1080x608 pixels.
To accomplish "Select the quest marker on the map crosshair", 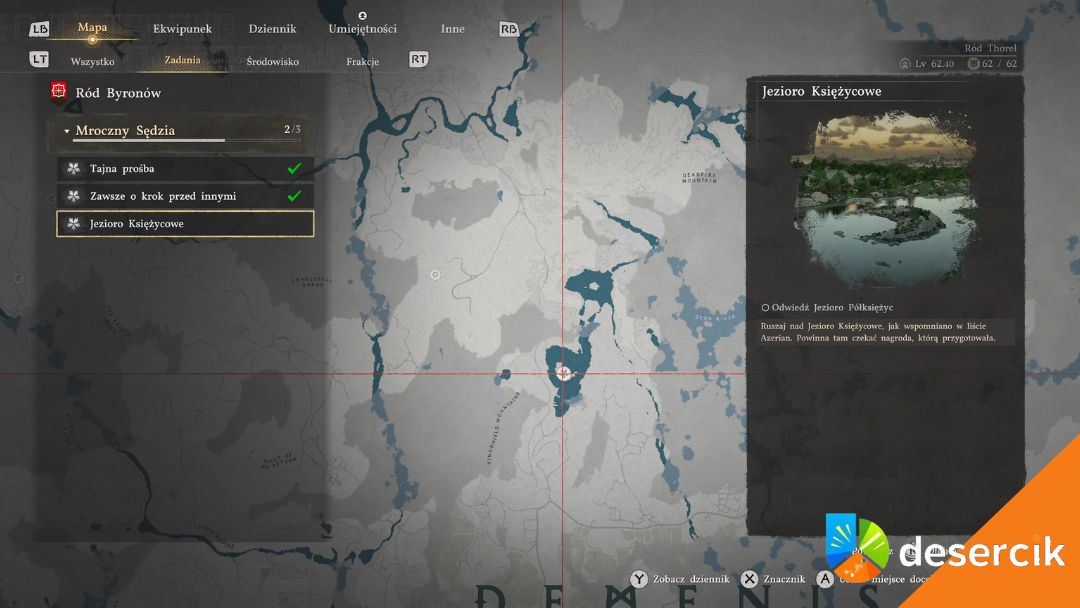I will click(x=564, y=373).
